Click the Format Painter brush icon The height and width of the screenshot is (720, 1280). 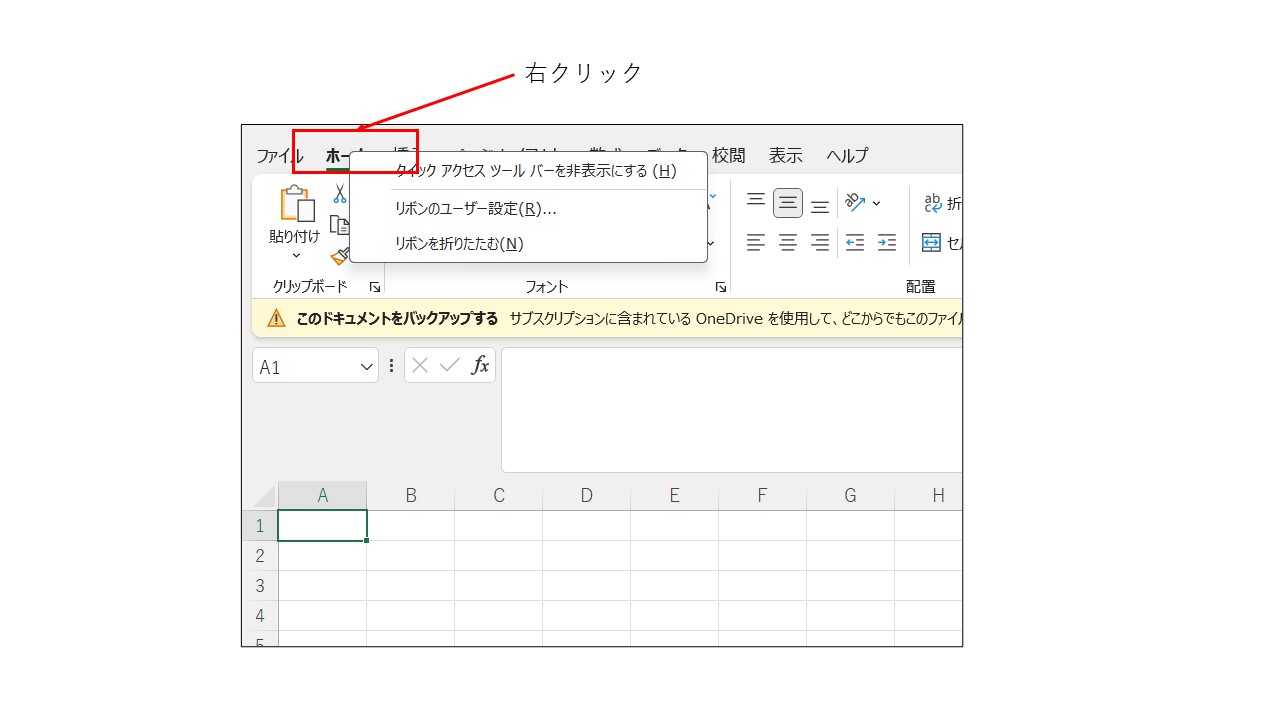pyautogui.click(x=340, y=256)
